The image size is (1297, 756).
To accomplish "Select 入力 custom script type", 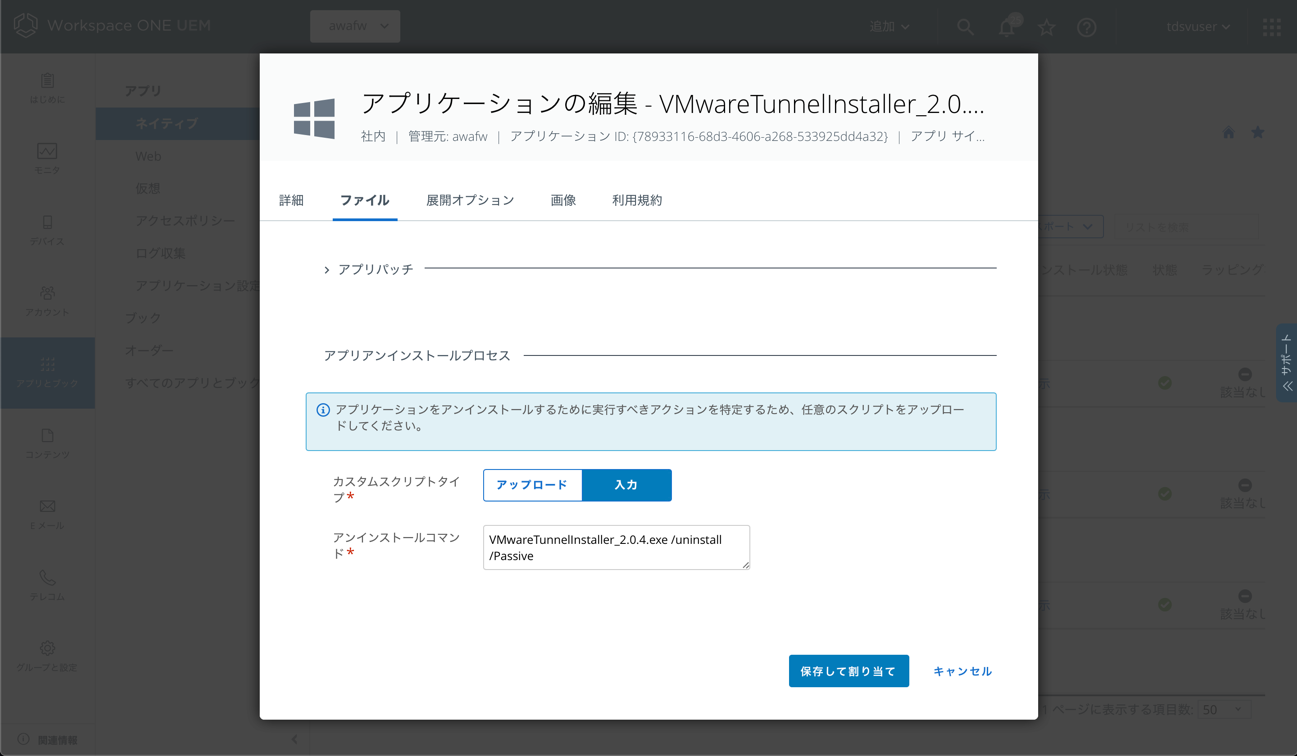I will tap(626, 485).
